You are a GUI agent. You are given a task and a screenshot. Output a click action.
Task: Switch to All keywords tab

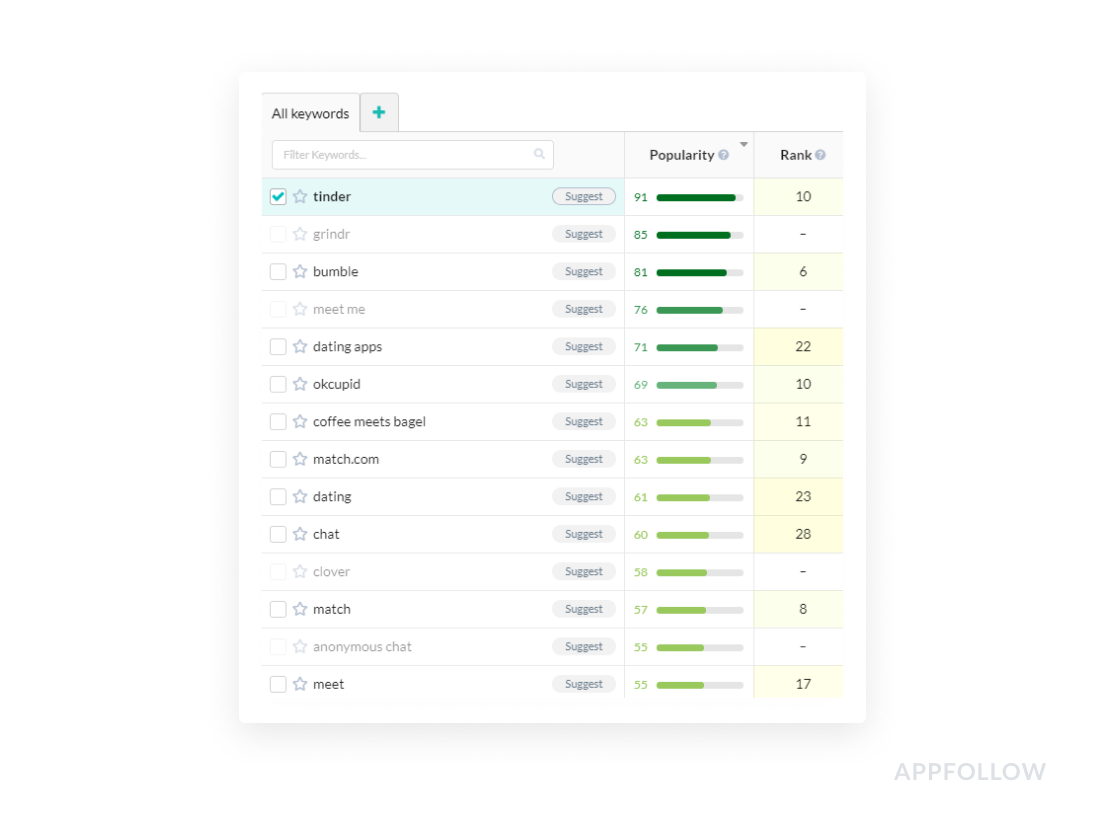(x=310, y=114)
